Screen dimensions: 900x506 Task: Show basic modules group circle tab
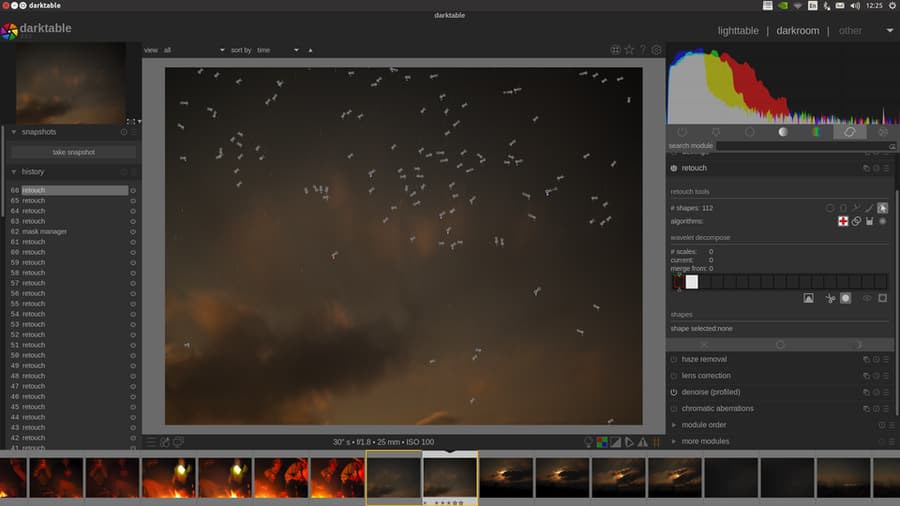(x=749, y=132)
